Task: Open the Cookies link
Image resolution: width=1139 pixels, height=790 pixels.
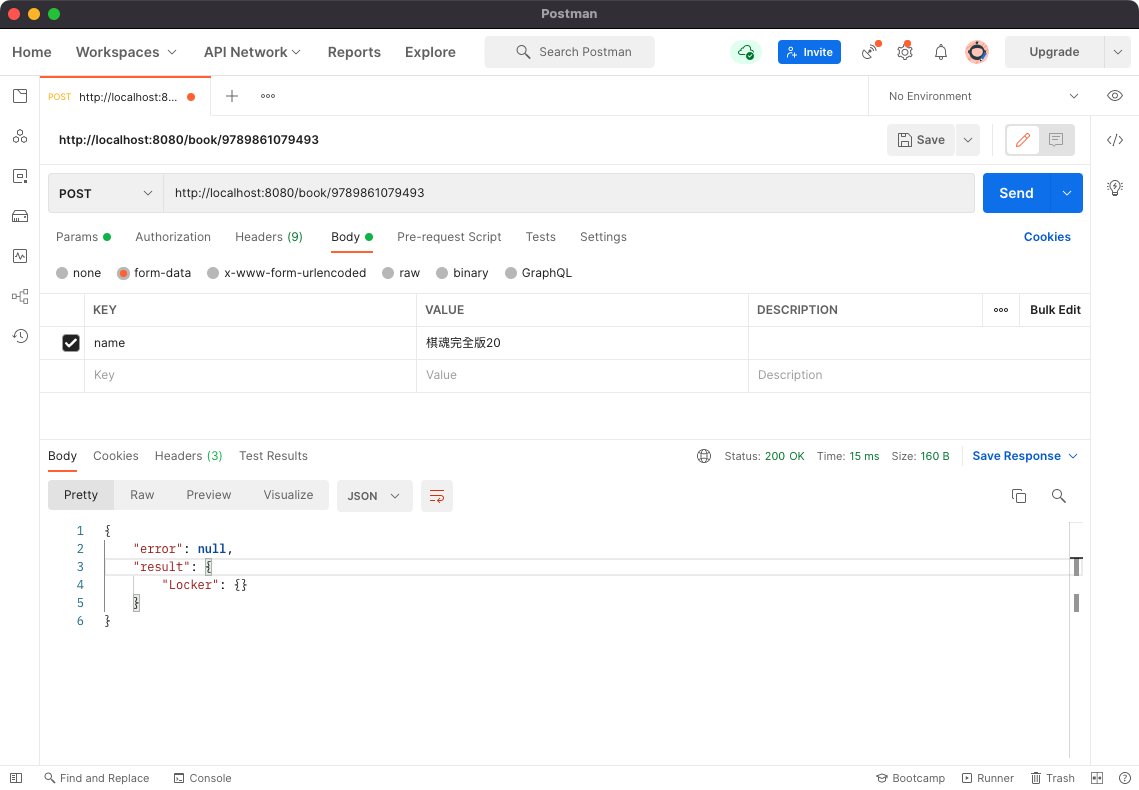Action: click(1047, 237)
